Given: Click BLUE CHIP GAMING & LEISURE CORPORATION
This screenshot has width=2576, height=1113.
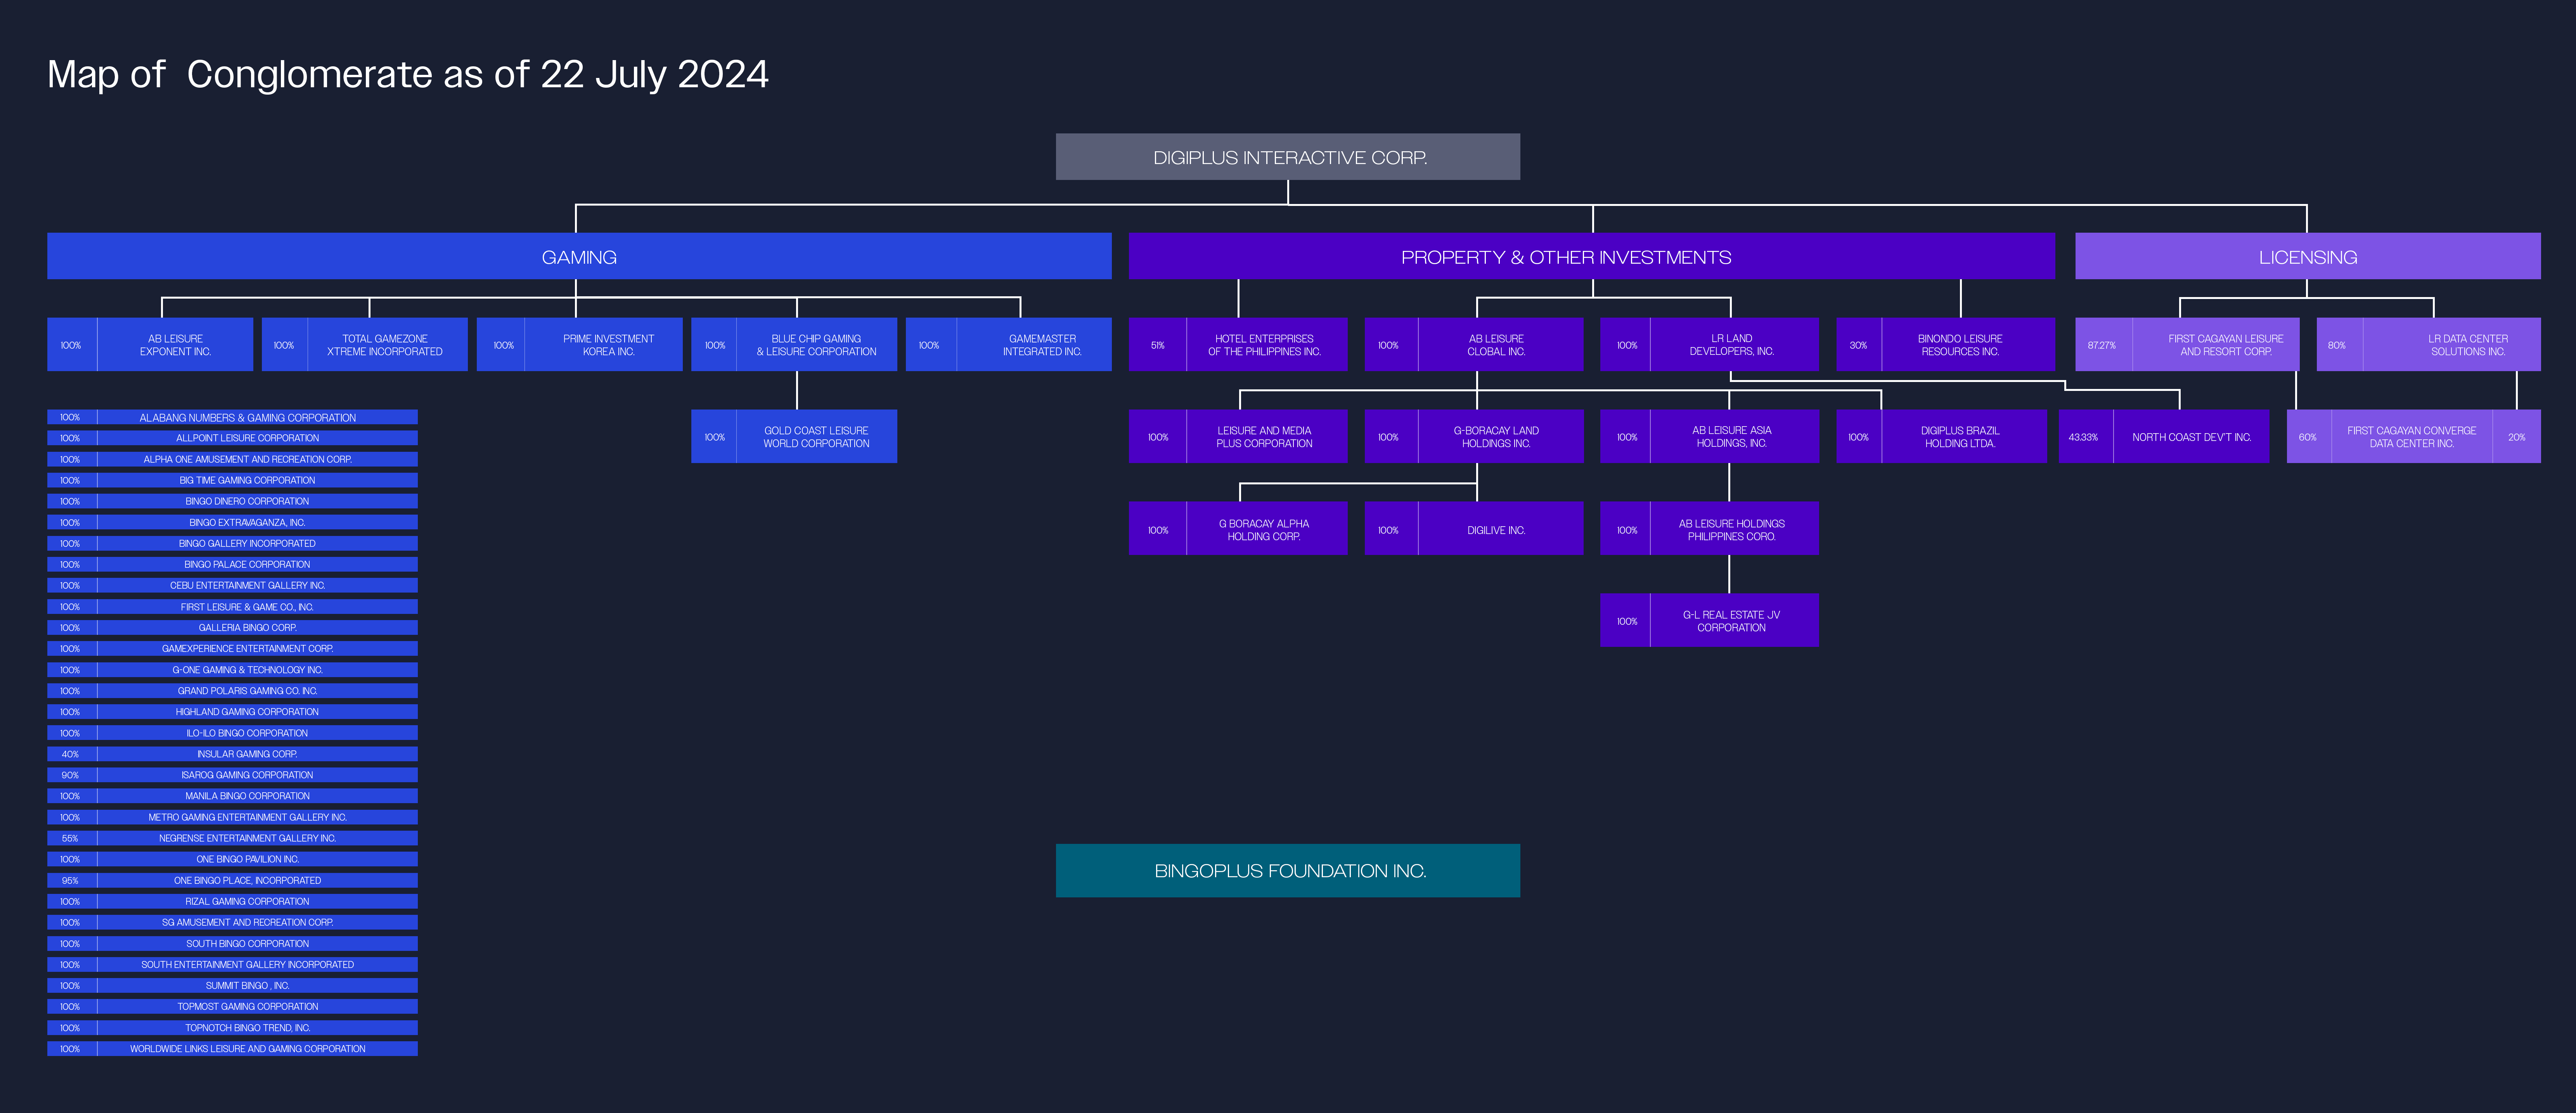Looking at the screenshot, I should [794, 345].
